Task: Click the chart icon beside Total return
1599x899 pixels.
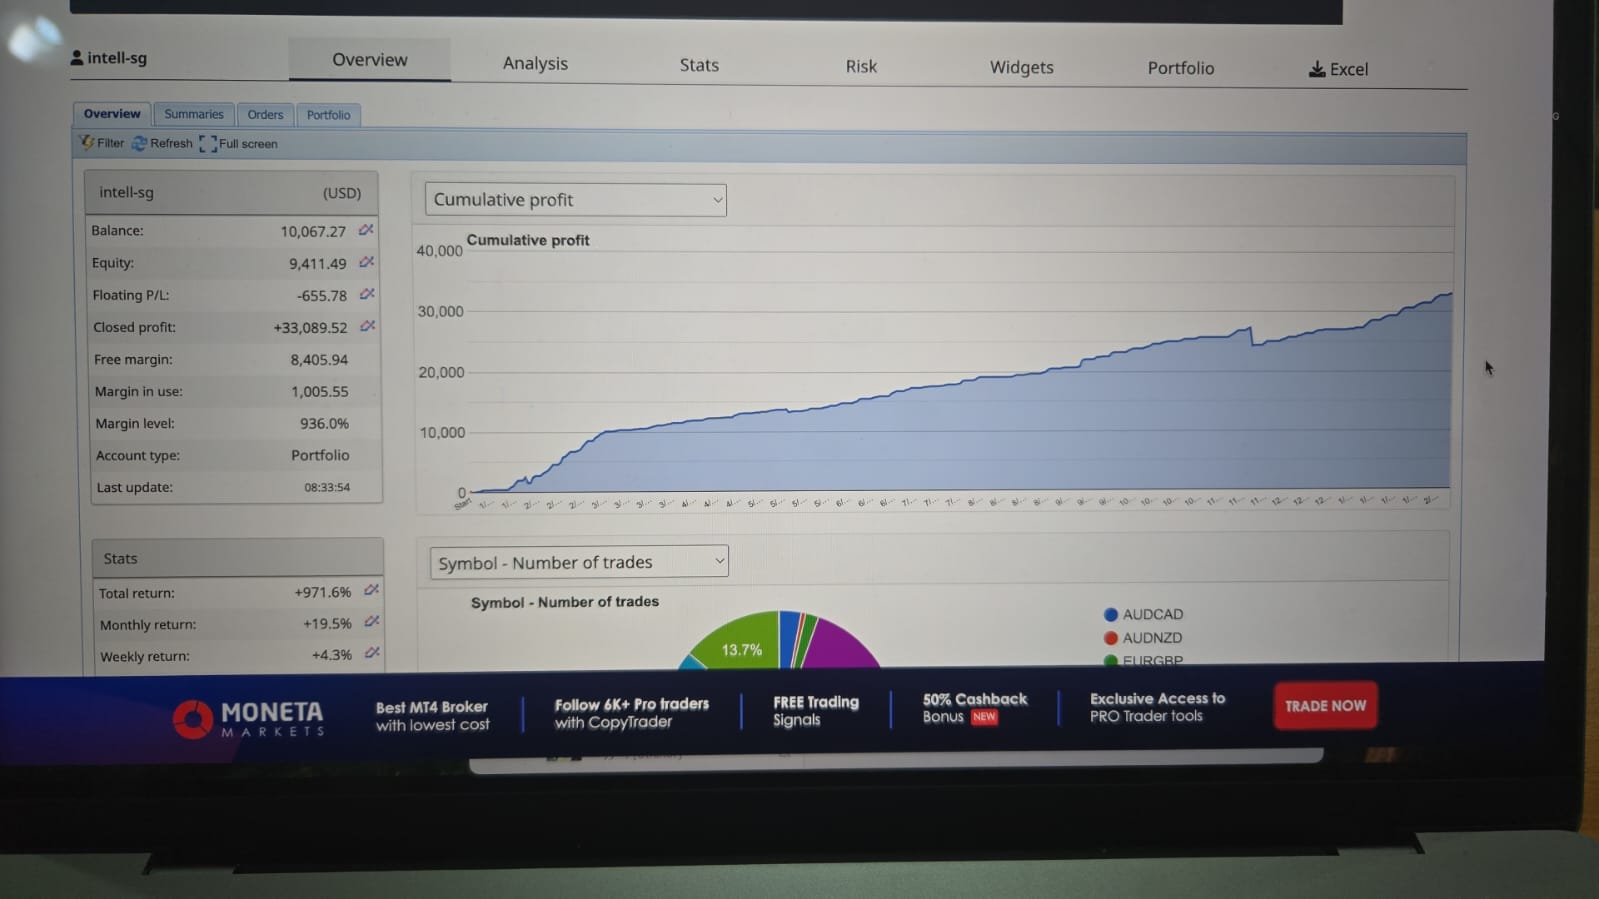Action: tap(371, 590)
